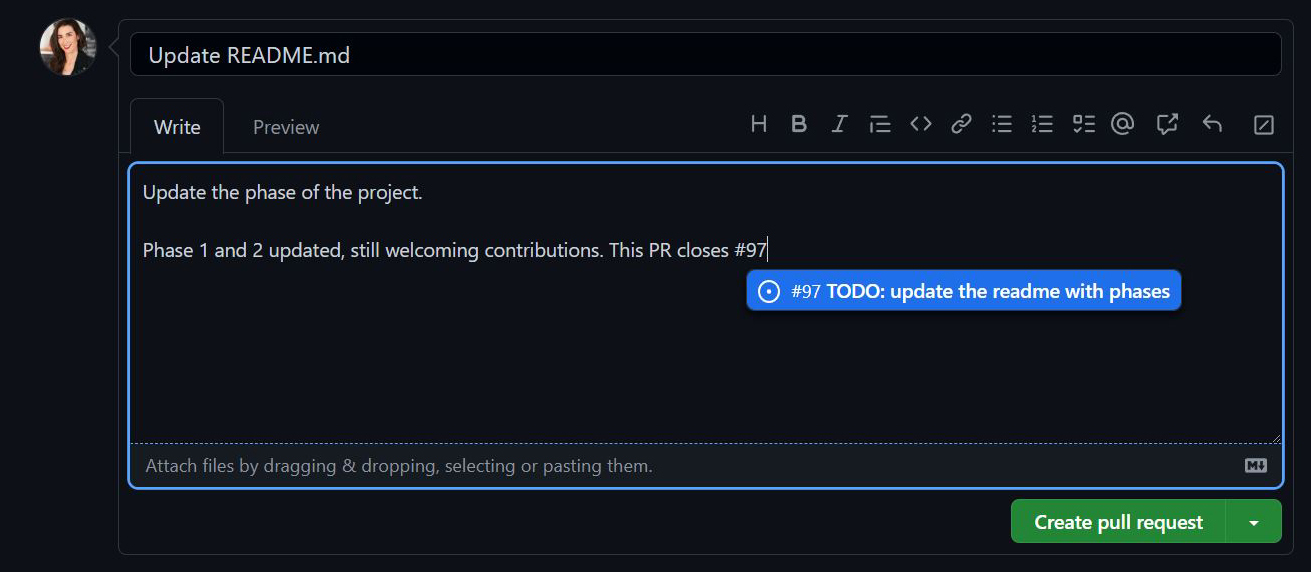The width and height of the screenshot is (1311, 572).
Task: Select the #97 TODO issue suggestion
Action: tap(964, 291)
